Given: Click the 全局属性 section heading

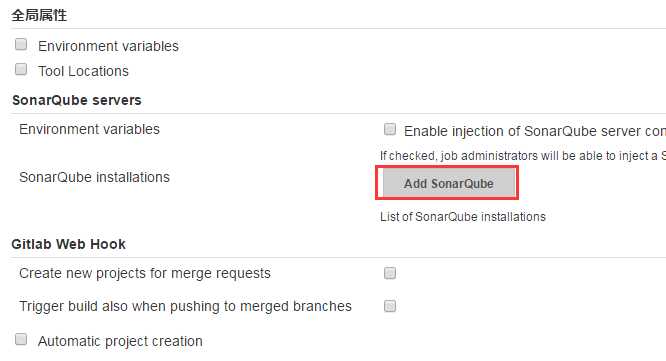Looking at the screenshot, I should pos(39,15).
